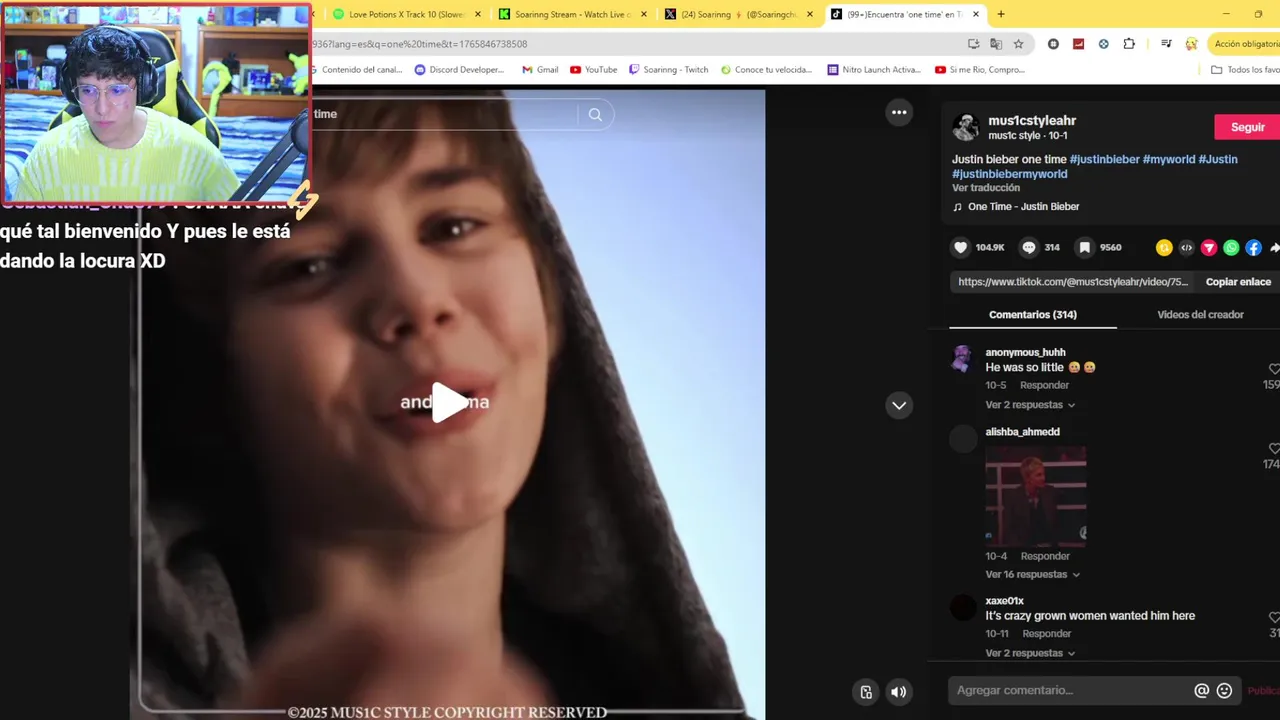Like anonymous_huhh's comment
The image size is (1280, 720).
pyautogui.click(x=1274, y=369)
